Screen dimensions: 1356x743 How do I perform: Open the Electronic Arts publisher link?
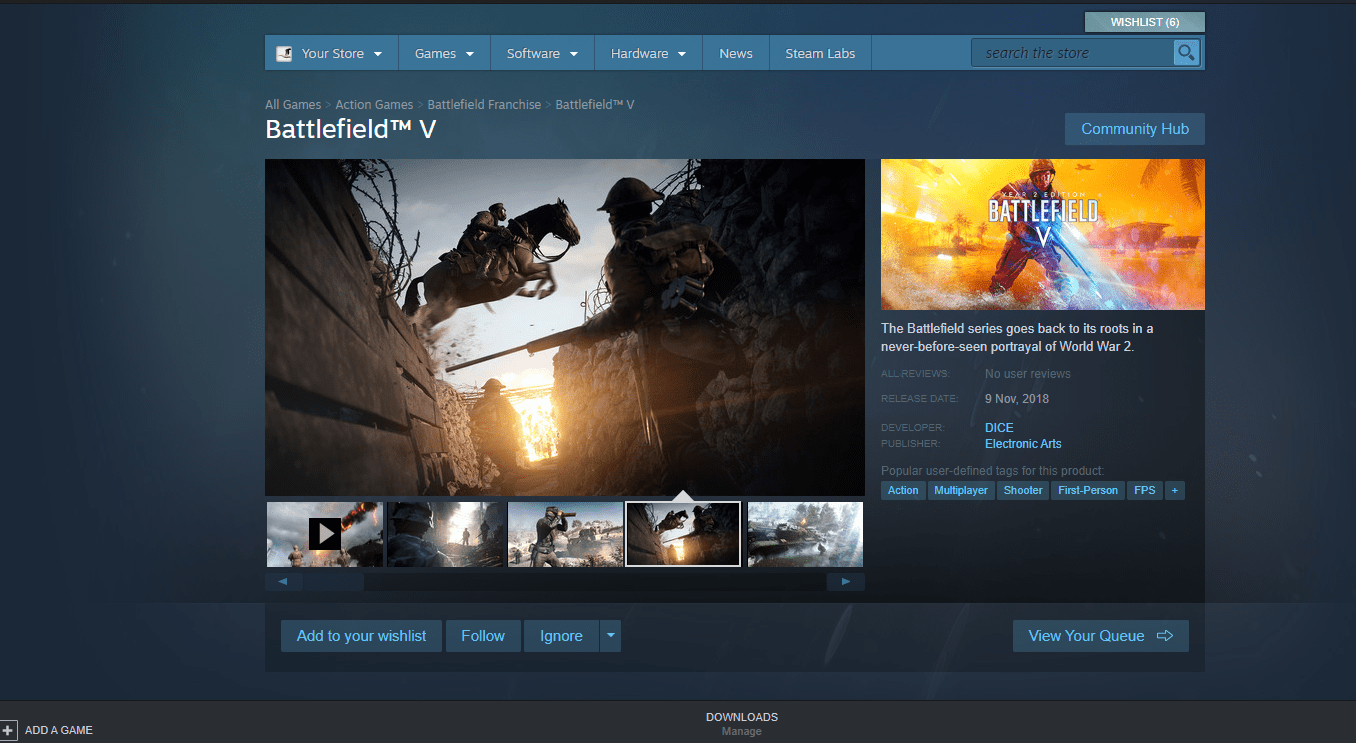[1023, 444]
